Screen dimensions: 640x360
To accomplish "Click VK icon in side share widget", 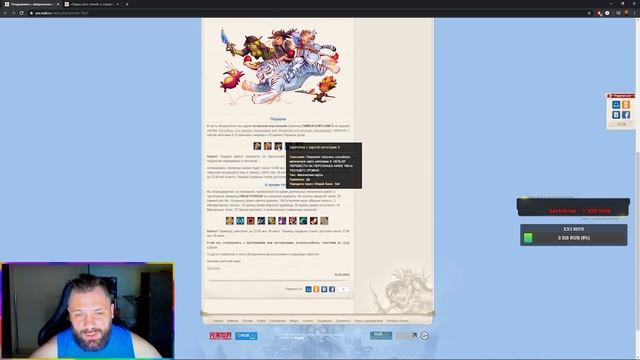I will 616,115.
